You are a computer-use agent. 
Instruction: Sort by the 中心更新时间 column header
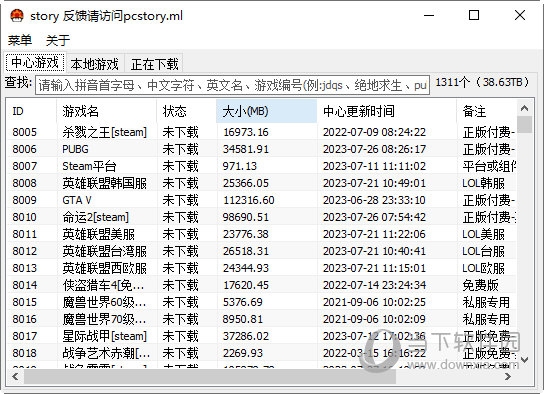[x=387, y=111]
